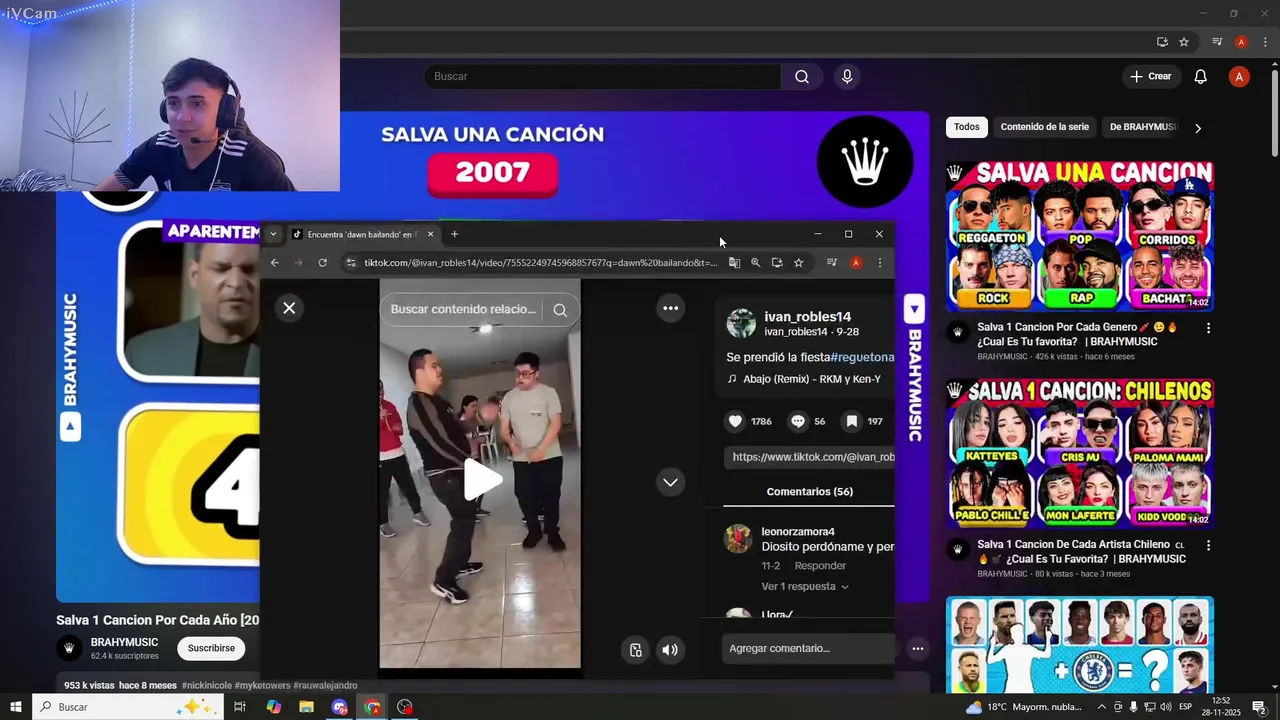Close the 'dawn bailando' TikTok tab
1280x720 pixels.
tap(430, 234)
